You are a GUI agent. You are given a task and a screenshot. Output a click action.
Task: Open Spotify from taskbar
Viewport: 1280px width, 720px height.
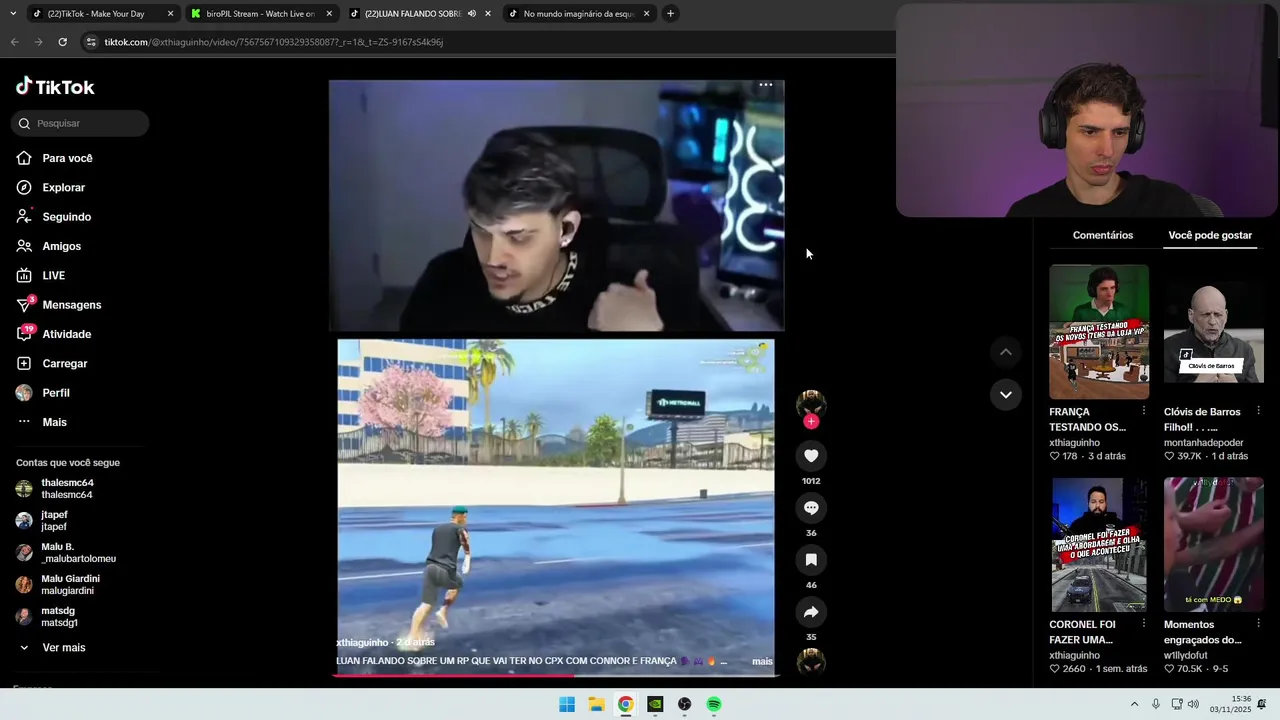pos(714,704)
